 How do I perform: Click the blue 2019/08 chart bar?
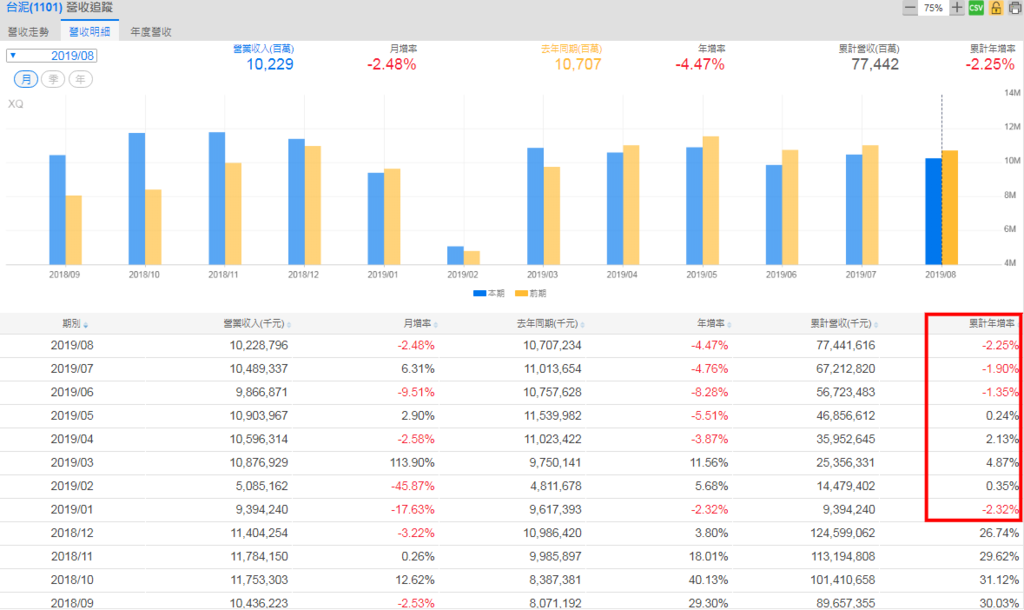click(x=933, y=211)
